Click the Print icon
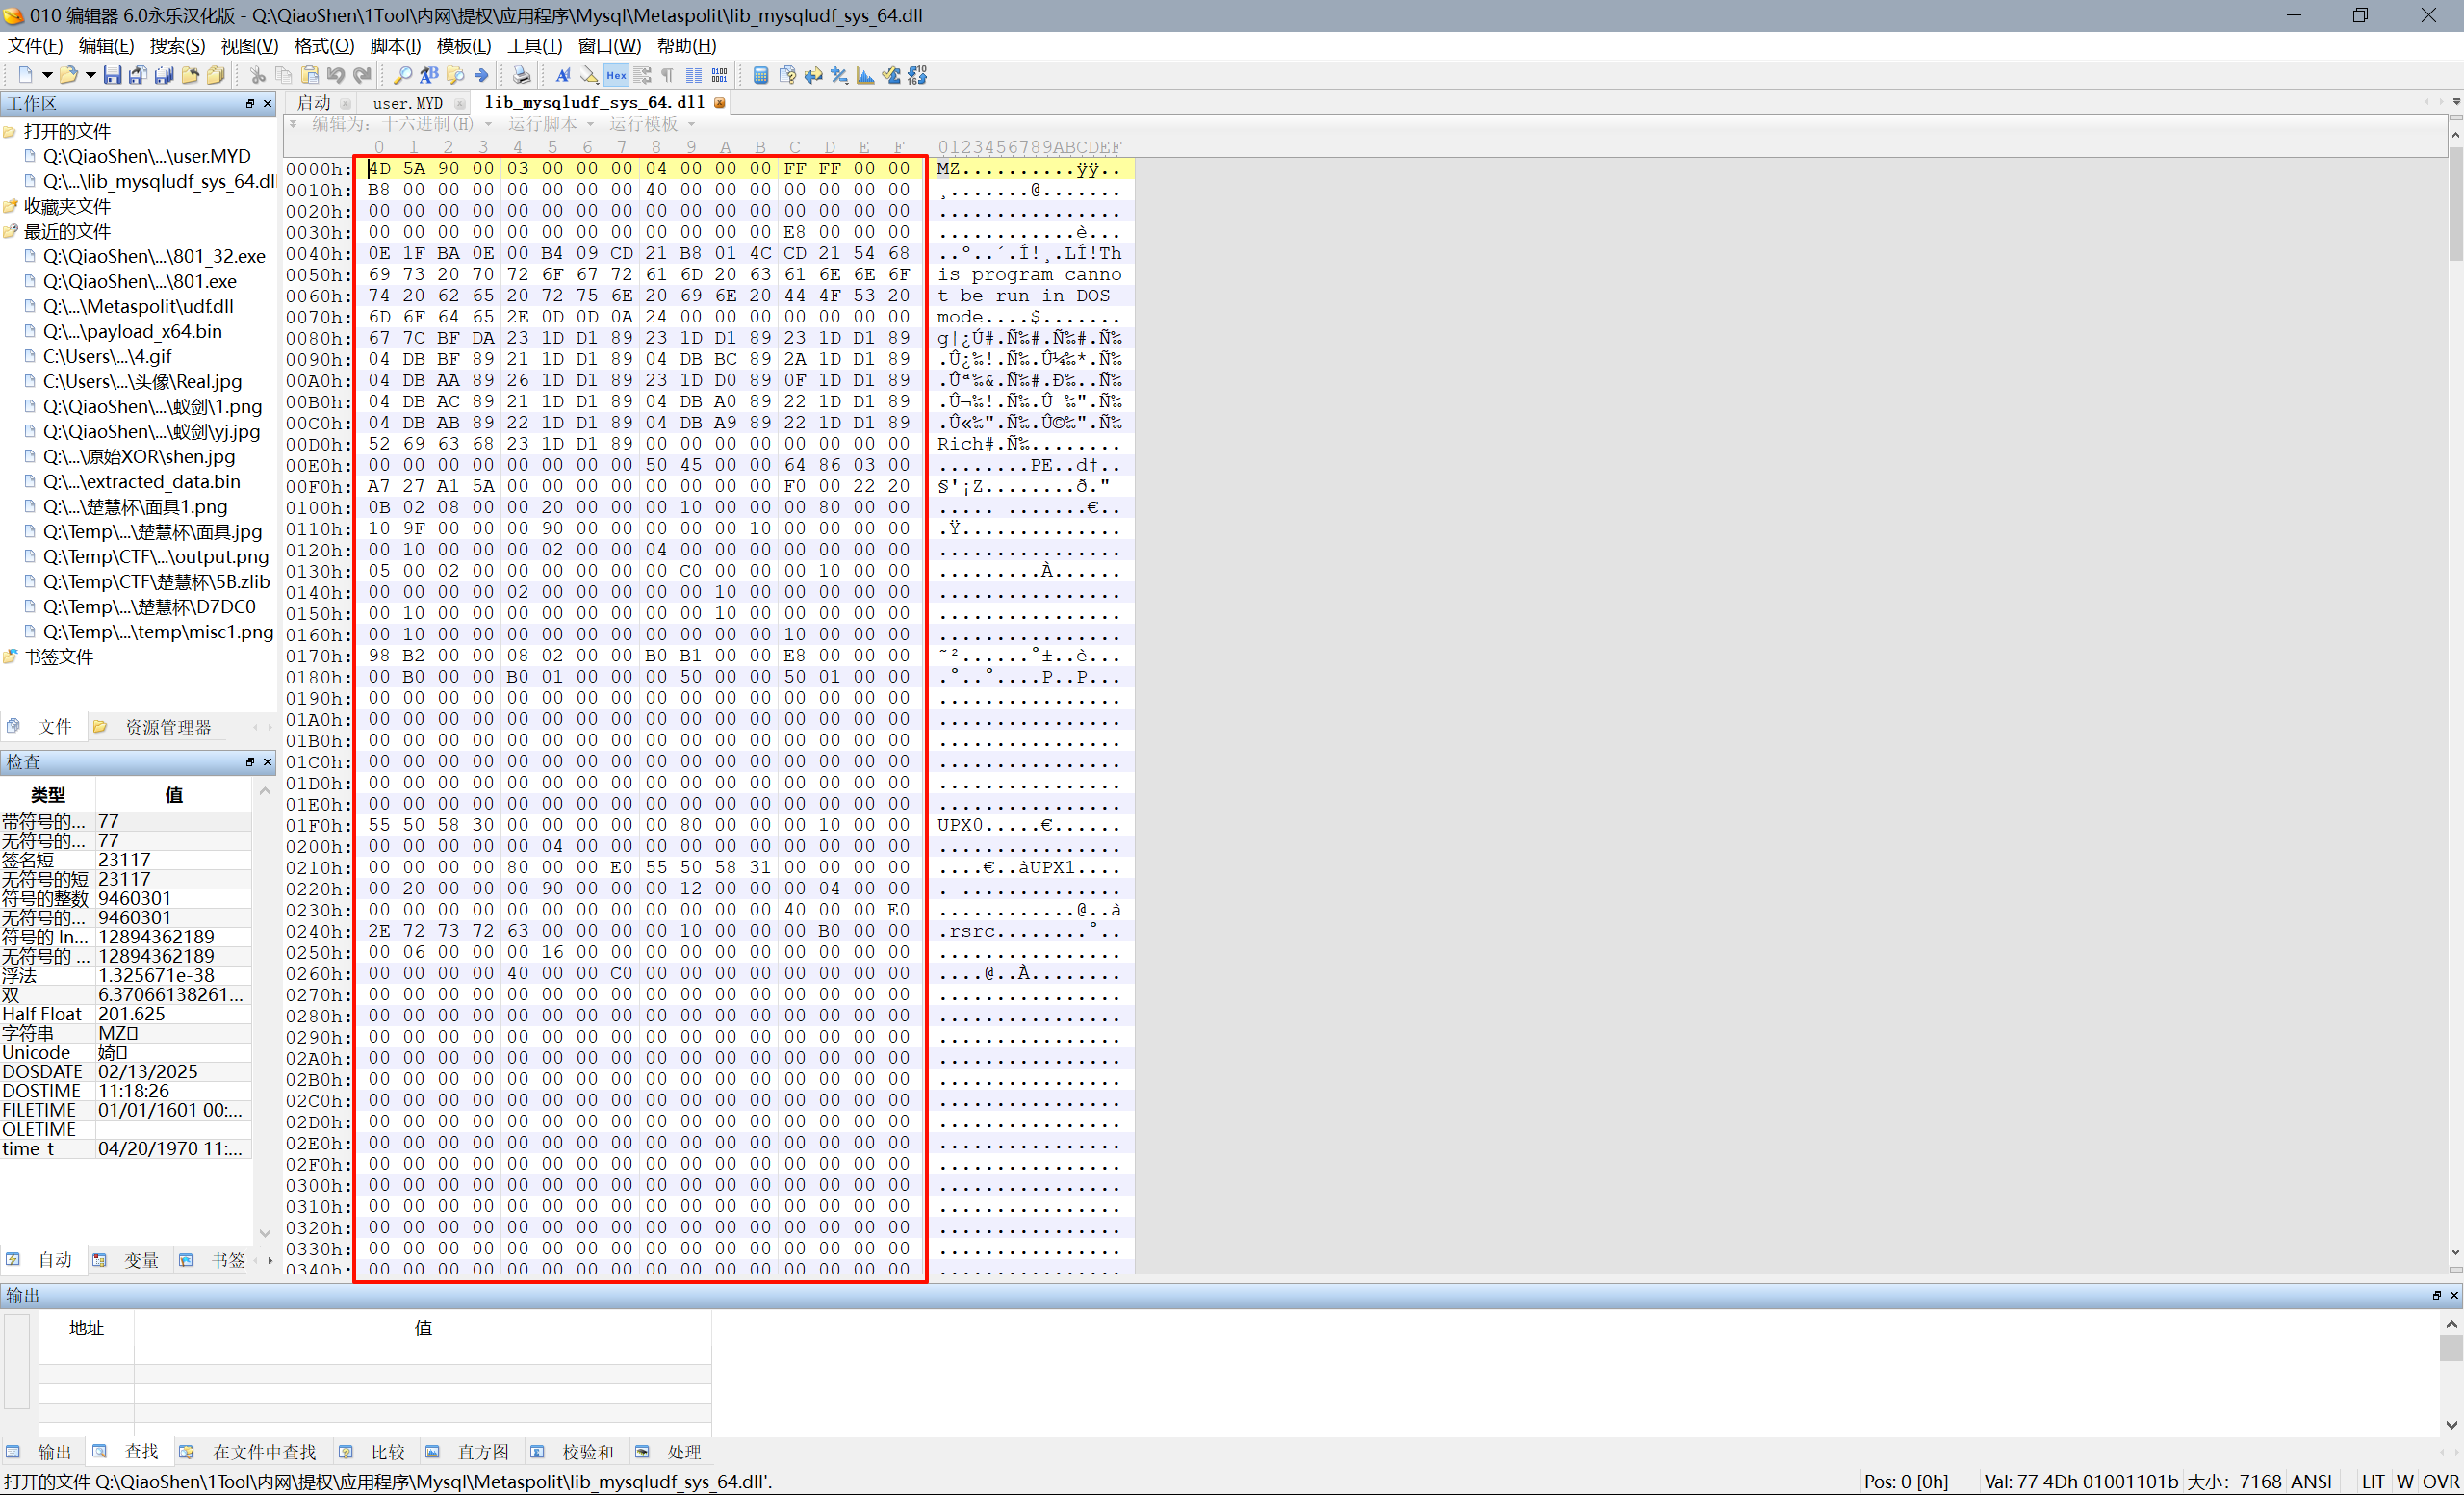 521,75
